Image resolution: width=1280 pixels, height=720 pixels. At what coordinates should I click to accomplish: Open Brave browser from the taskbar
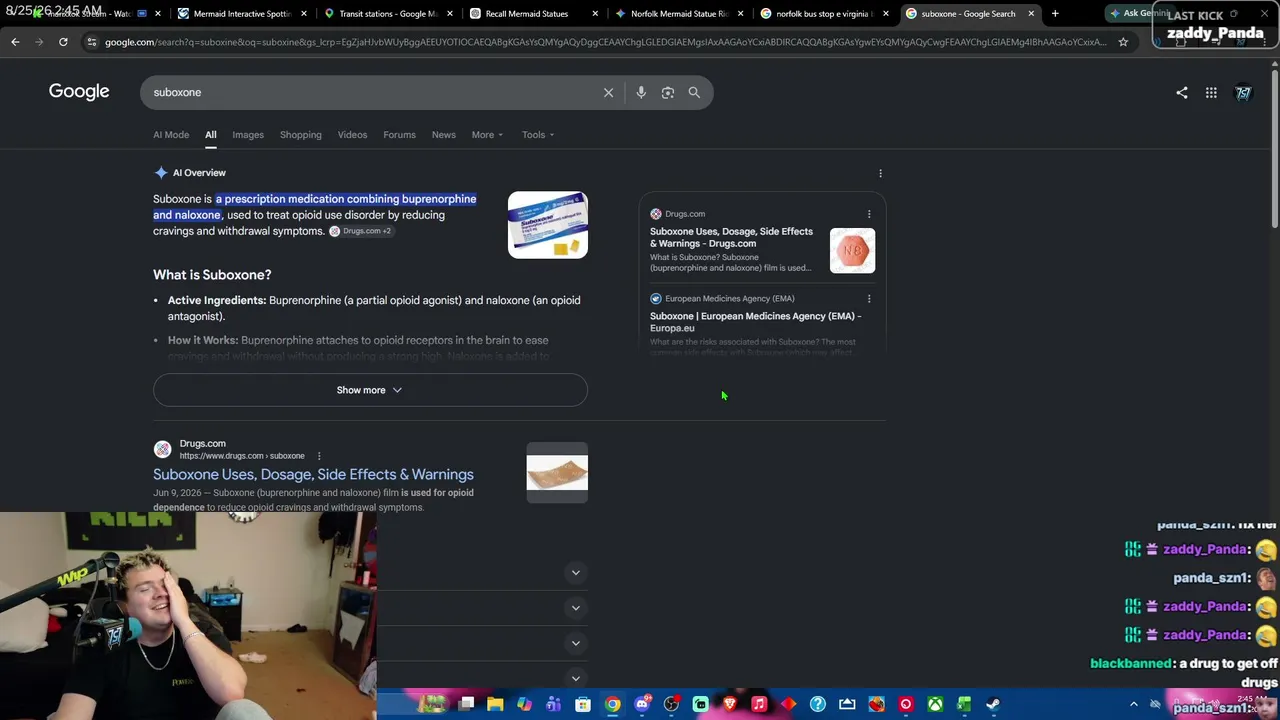click(x=730, y=704)
